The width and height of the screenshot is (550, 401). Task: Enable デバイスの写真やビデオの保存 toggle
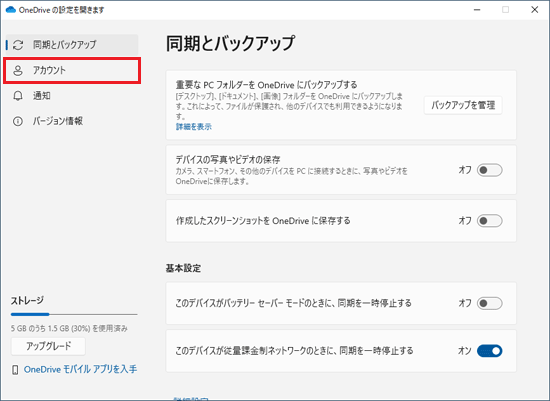[x=489, y=170]
